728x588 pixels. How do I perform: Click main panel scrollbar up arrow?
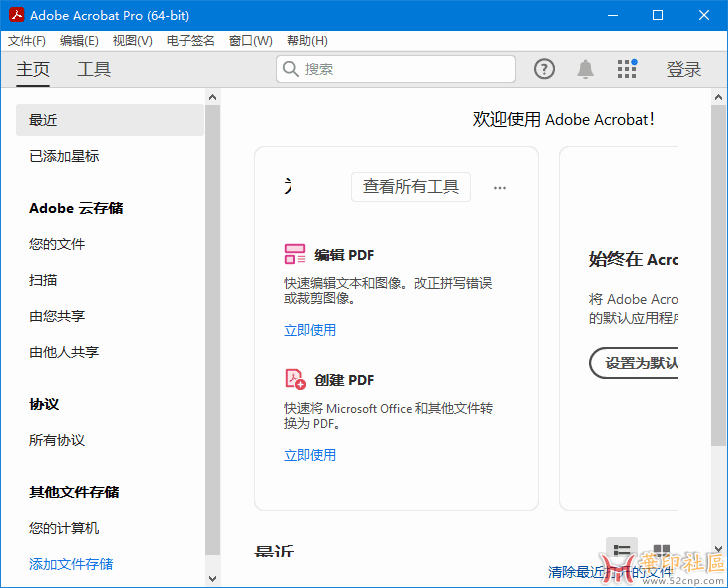[719, 97]
